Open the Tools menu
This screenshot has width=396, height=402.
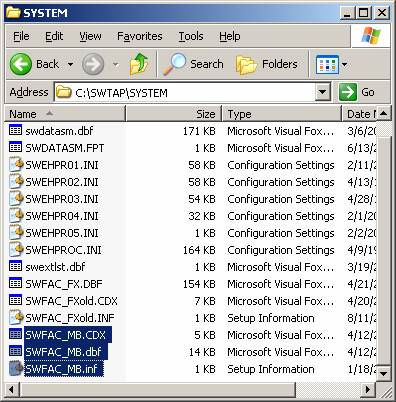pyautogui.click(x=191, y=36)
